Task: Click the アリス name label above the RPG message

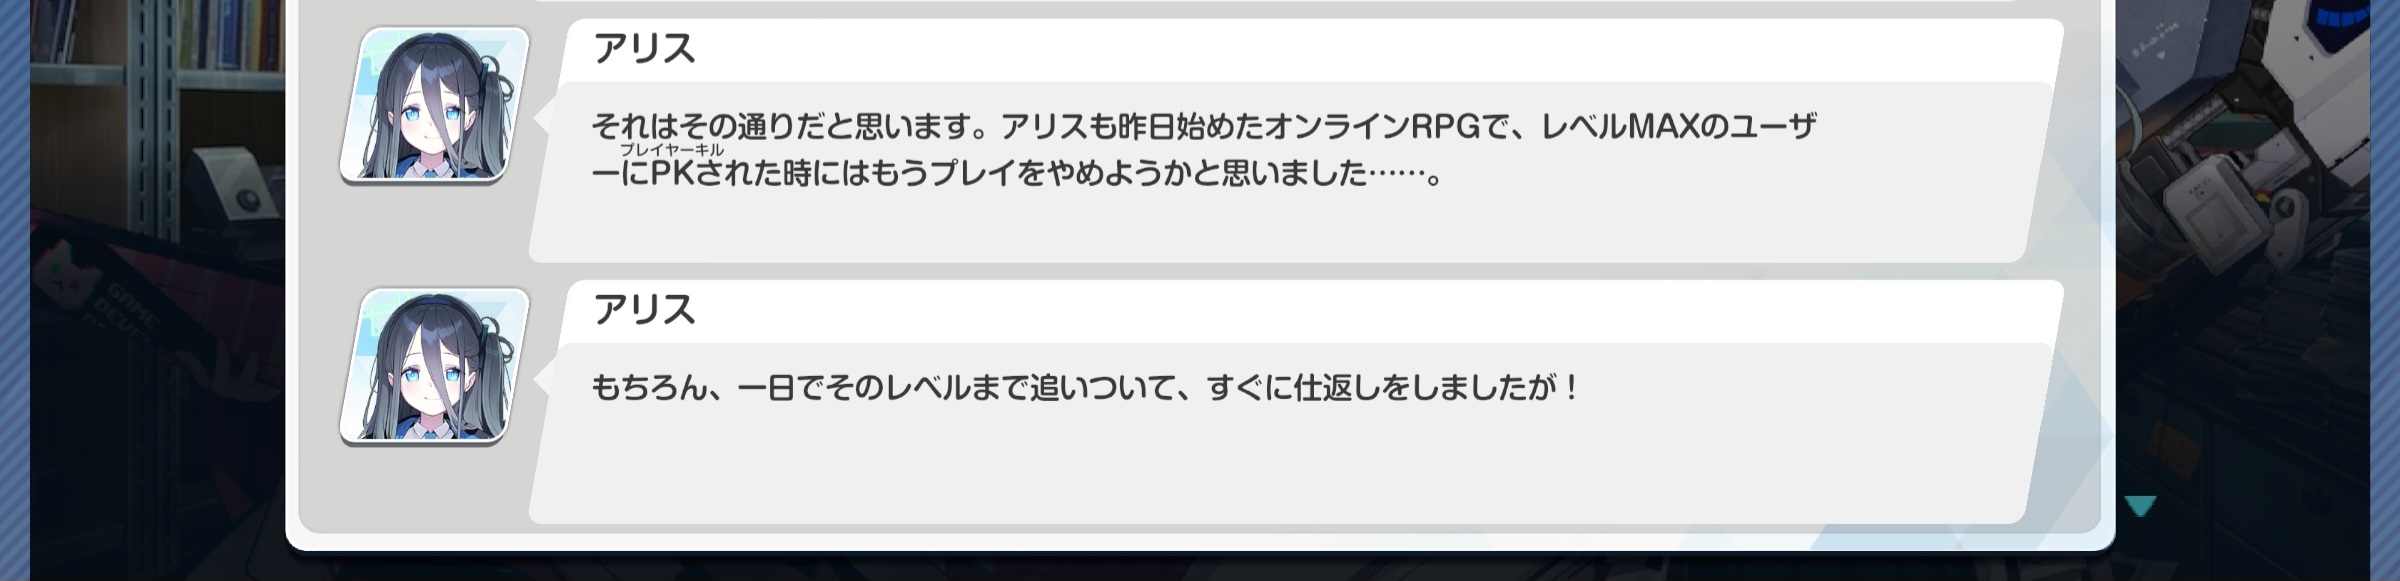Action: click(643, 49)
